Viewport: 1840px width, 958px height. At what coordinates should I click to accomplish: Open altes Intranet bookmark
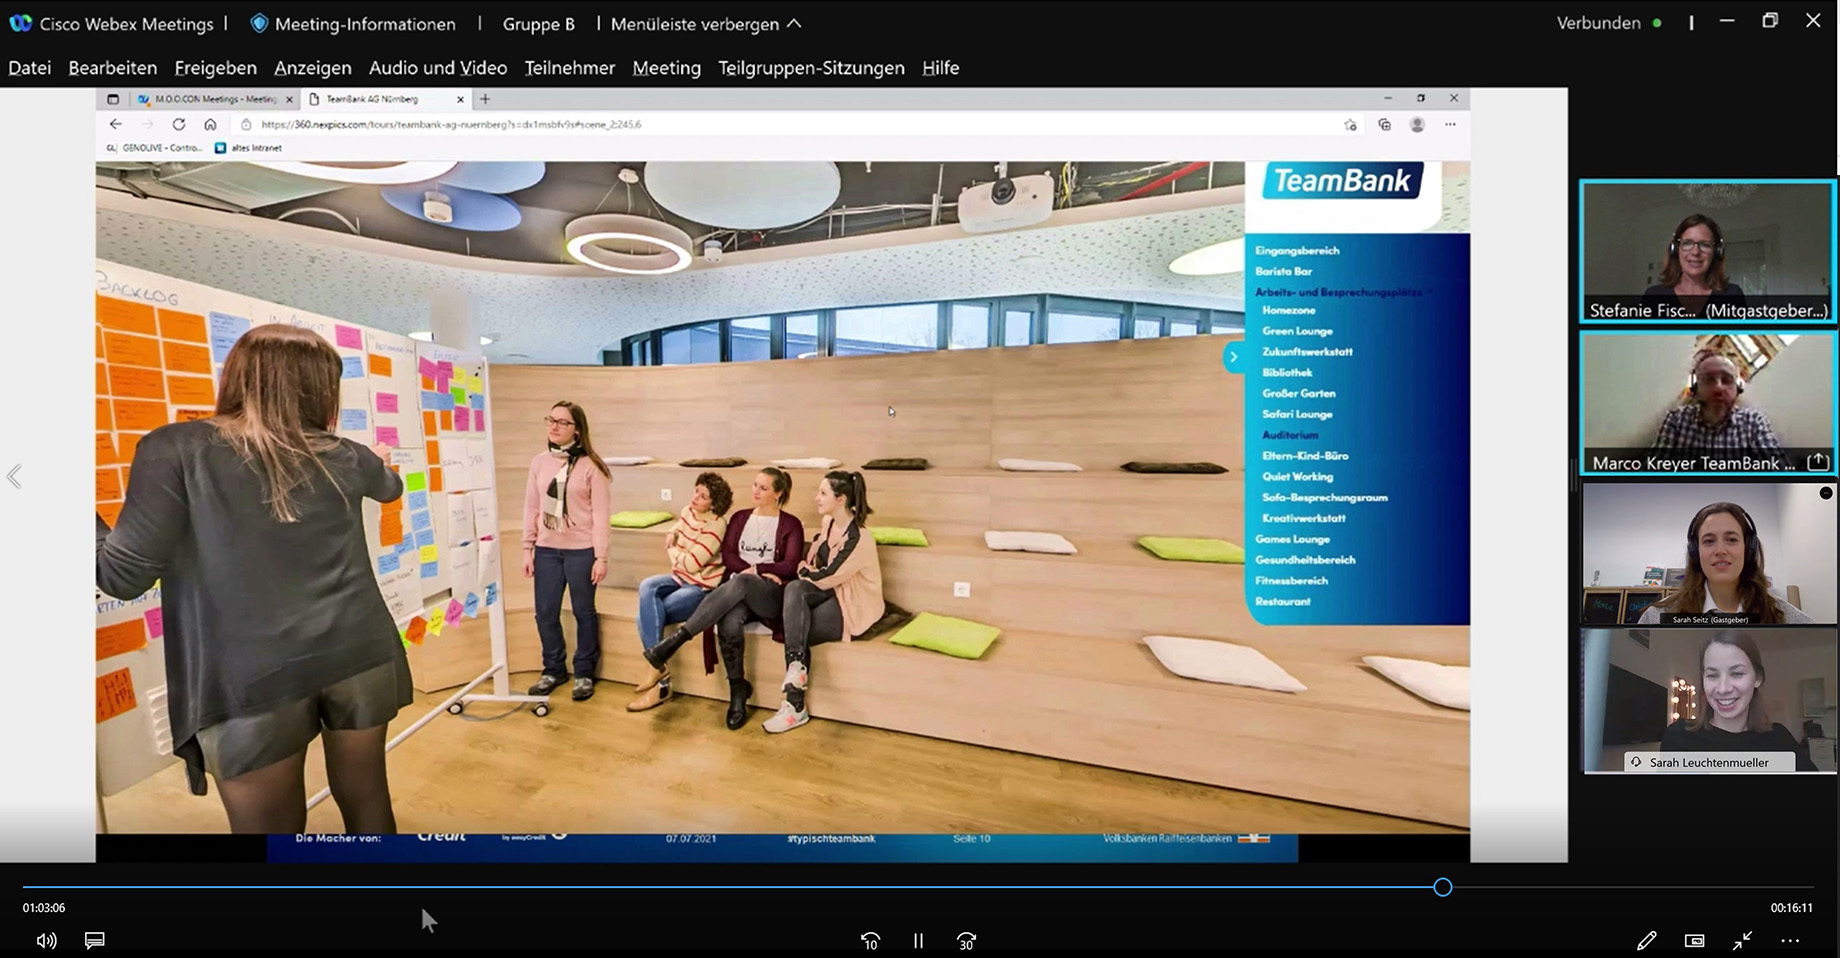(248, 148)
